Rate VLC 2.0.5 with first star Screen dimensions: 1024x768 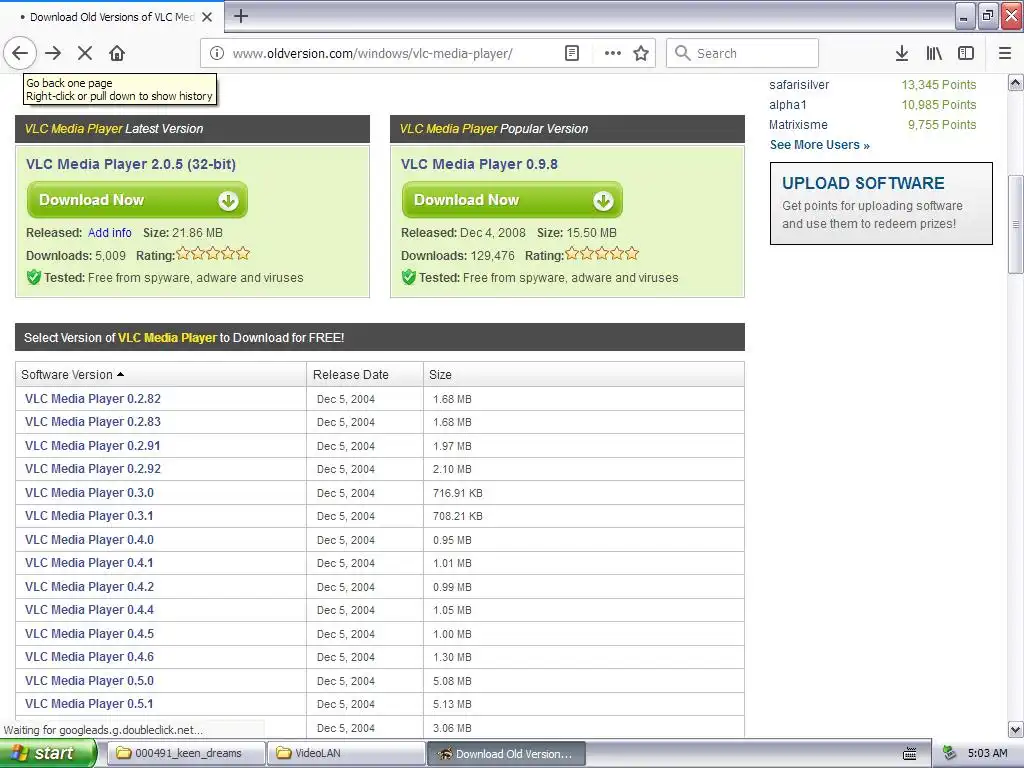(x=183, y=253)
